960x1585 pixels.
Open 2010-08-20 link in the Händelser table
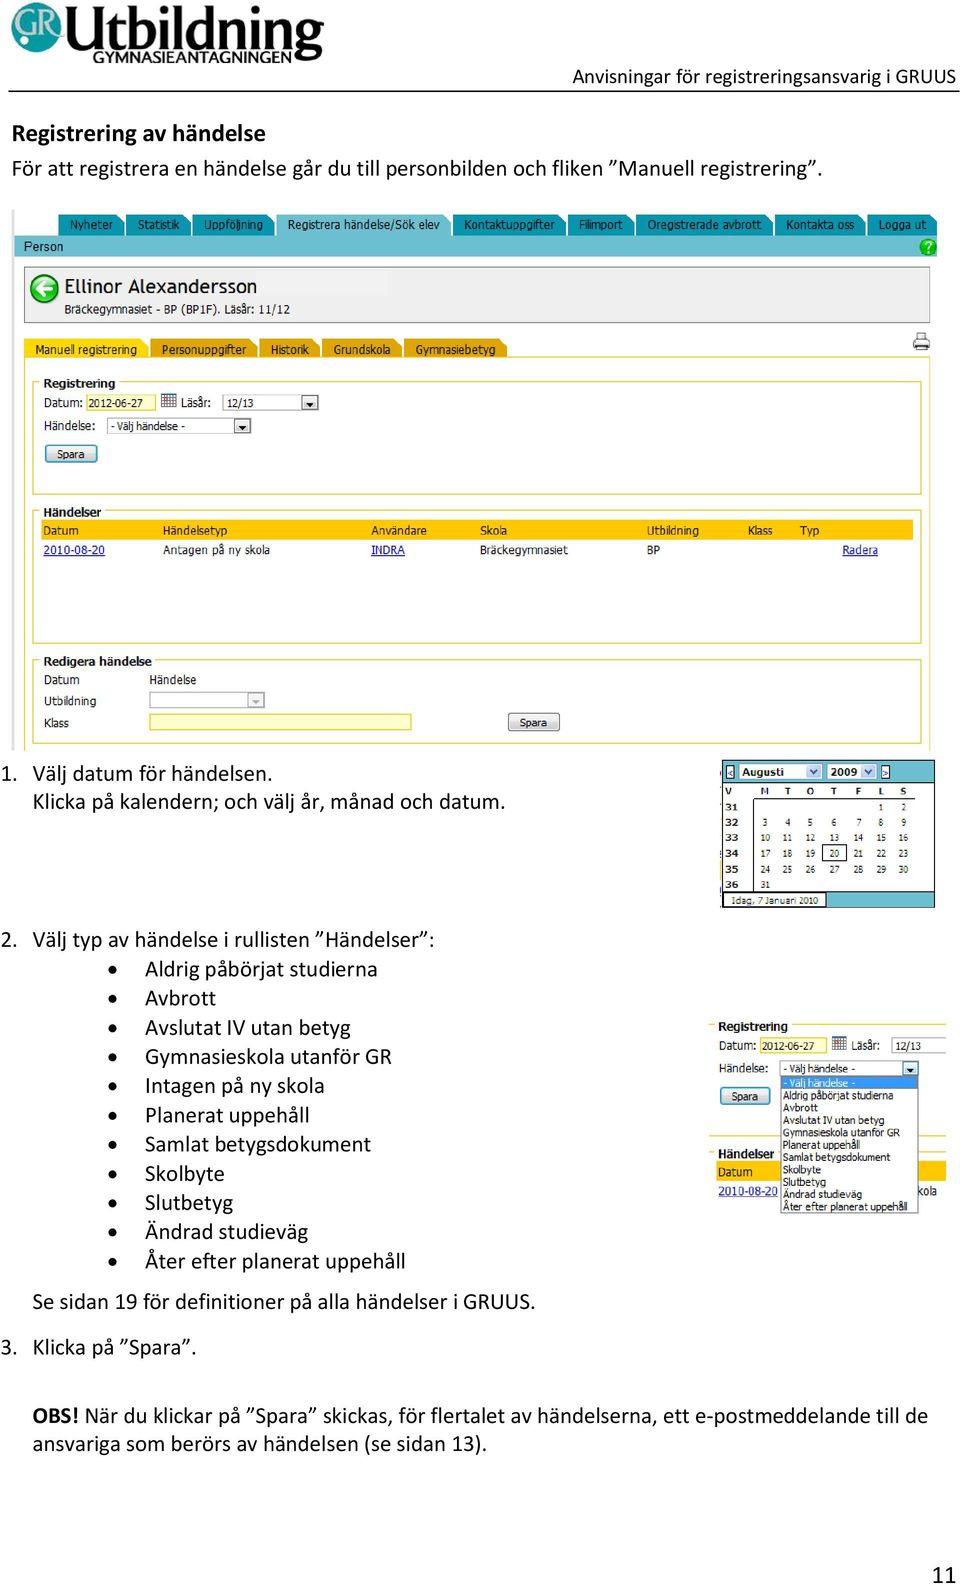[74, 550]
